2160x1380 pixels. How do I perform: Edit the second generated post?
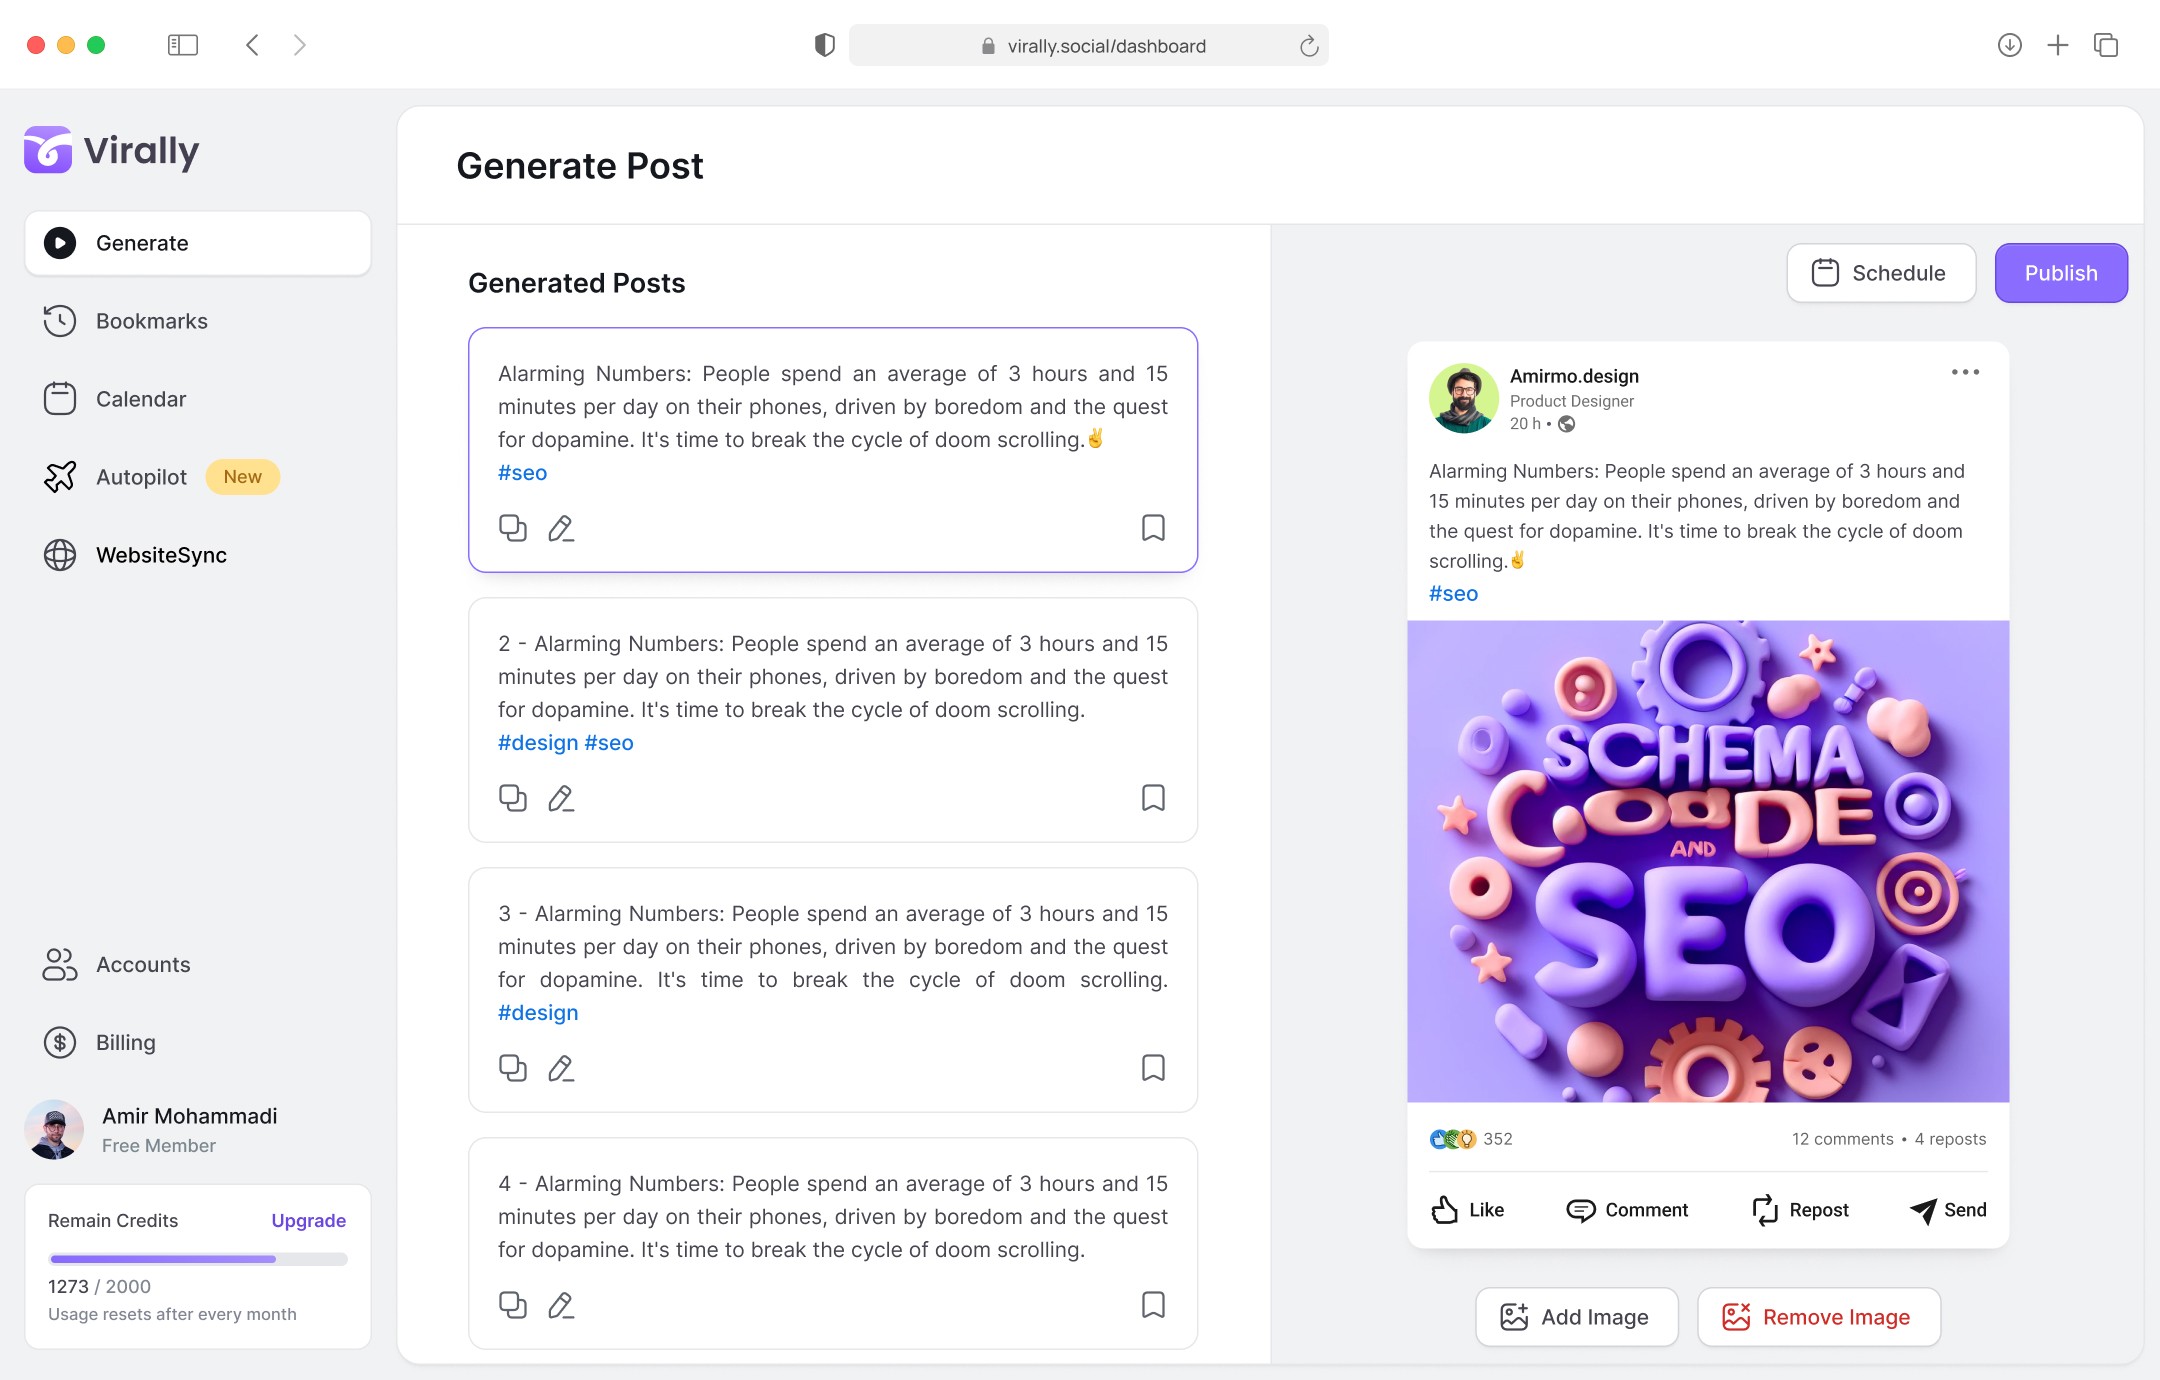click(561, 798)
